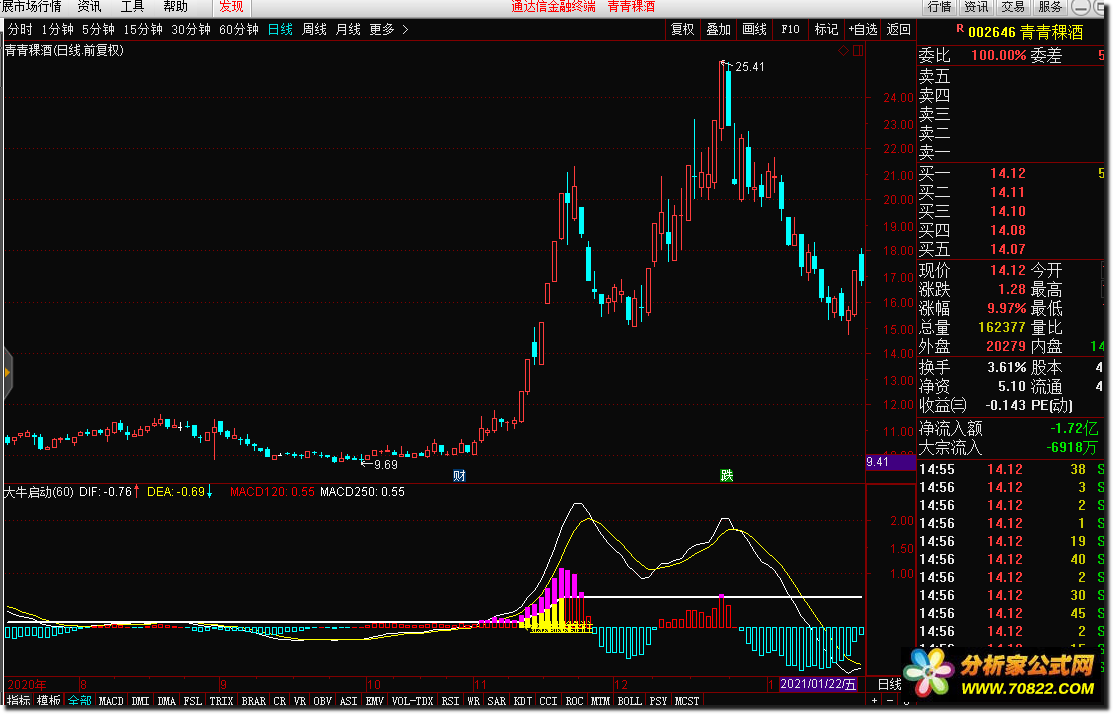Select the 15分钟 period
The height and width of the screenshot is (714, 1114).
point(143,29)
